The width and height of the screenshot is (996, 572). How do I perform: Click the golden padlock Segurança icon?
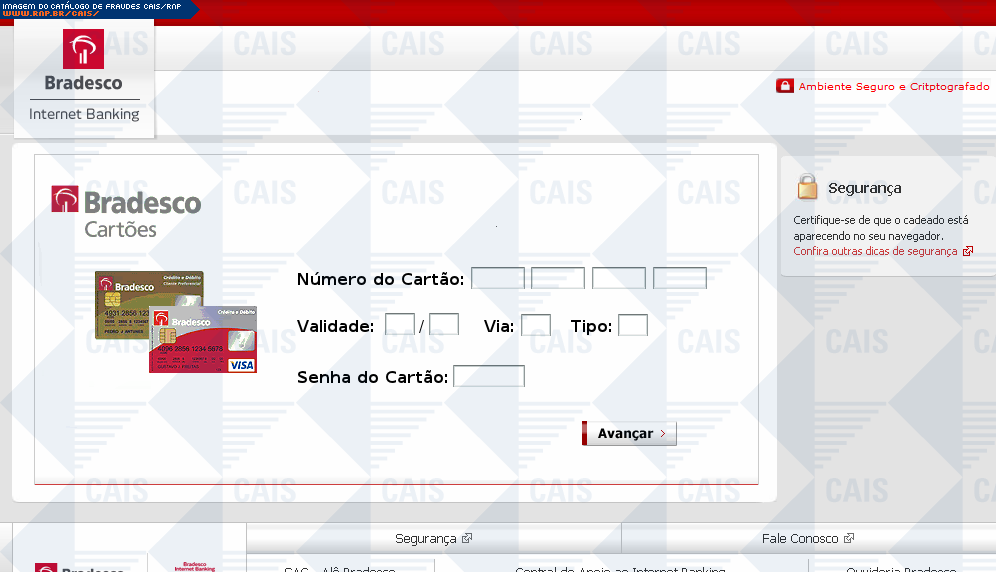(807, 187)
